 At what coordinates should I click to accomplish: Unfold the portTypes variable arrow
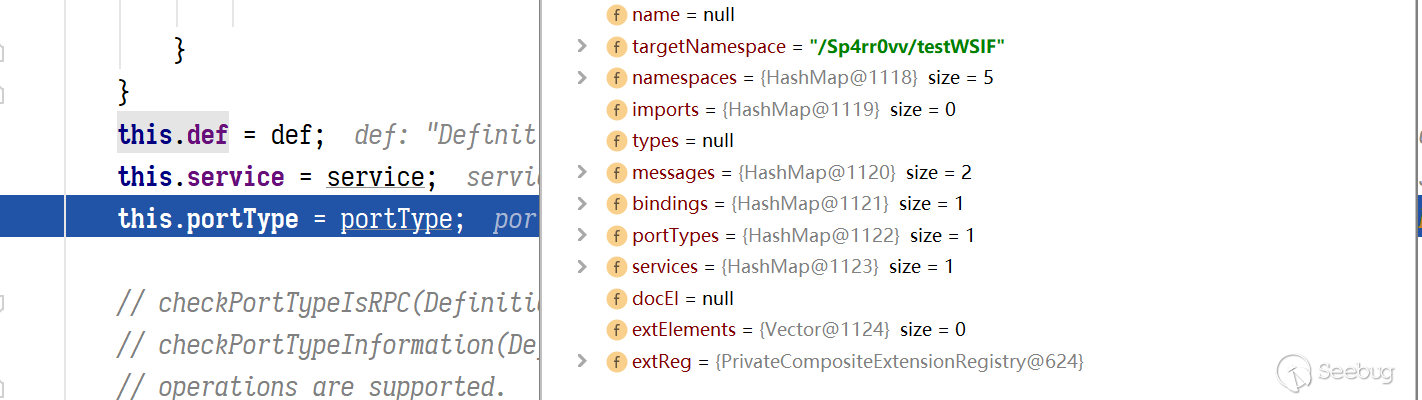pos(582,235)
